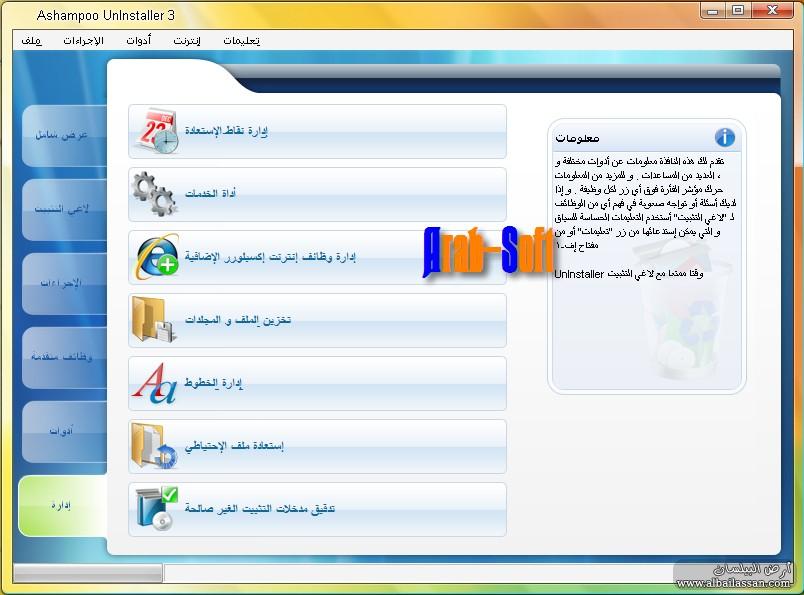Screen dimensions: 804x595
Task: Switch to the أدوات sidebar tab
Action: [64, 431]
